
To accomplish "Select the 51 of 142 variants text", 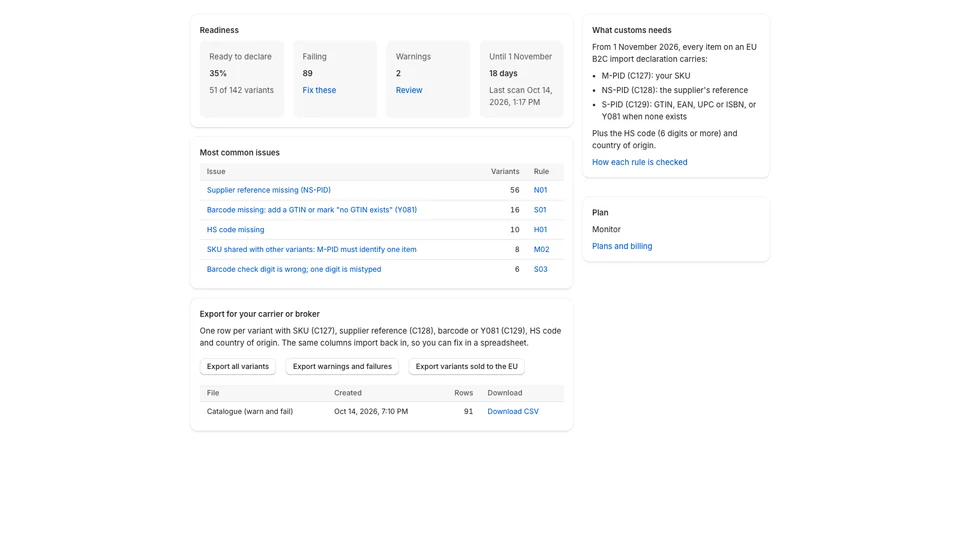I will pos(241,90).
